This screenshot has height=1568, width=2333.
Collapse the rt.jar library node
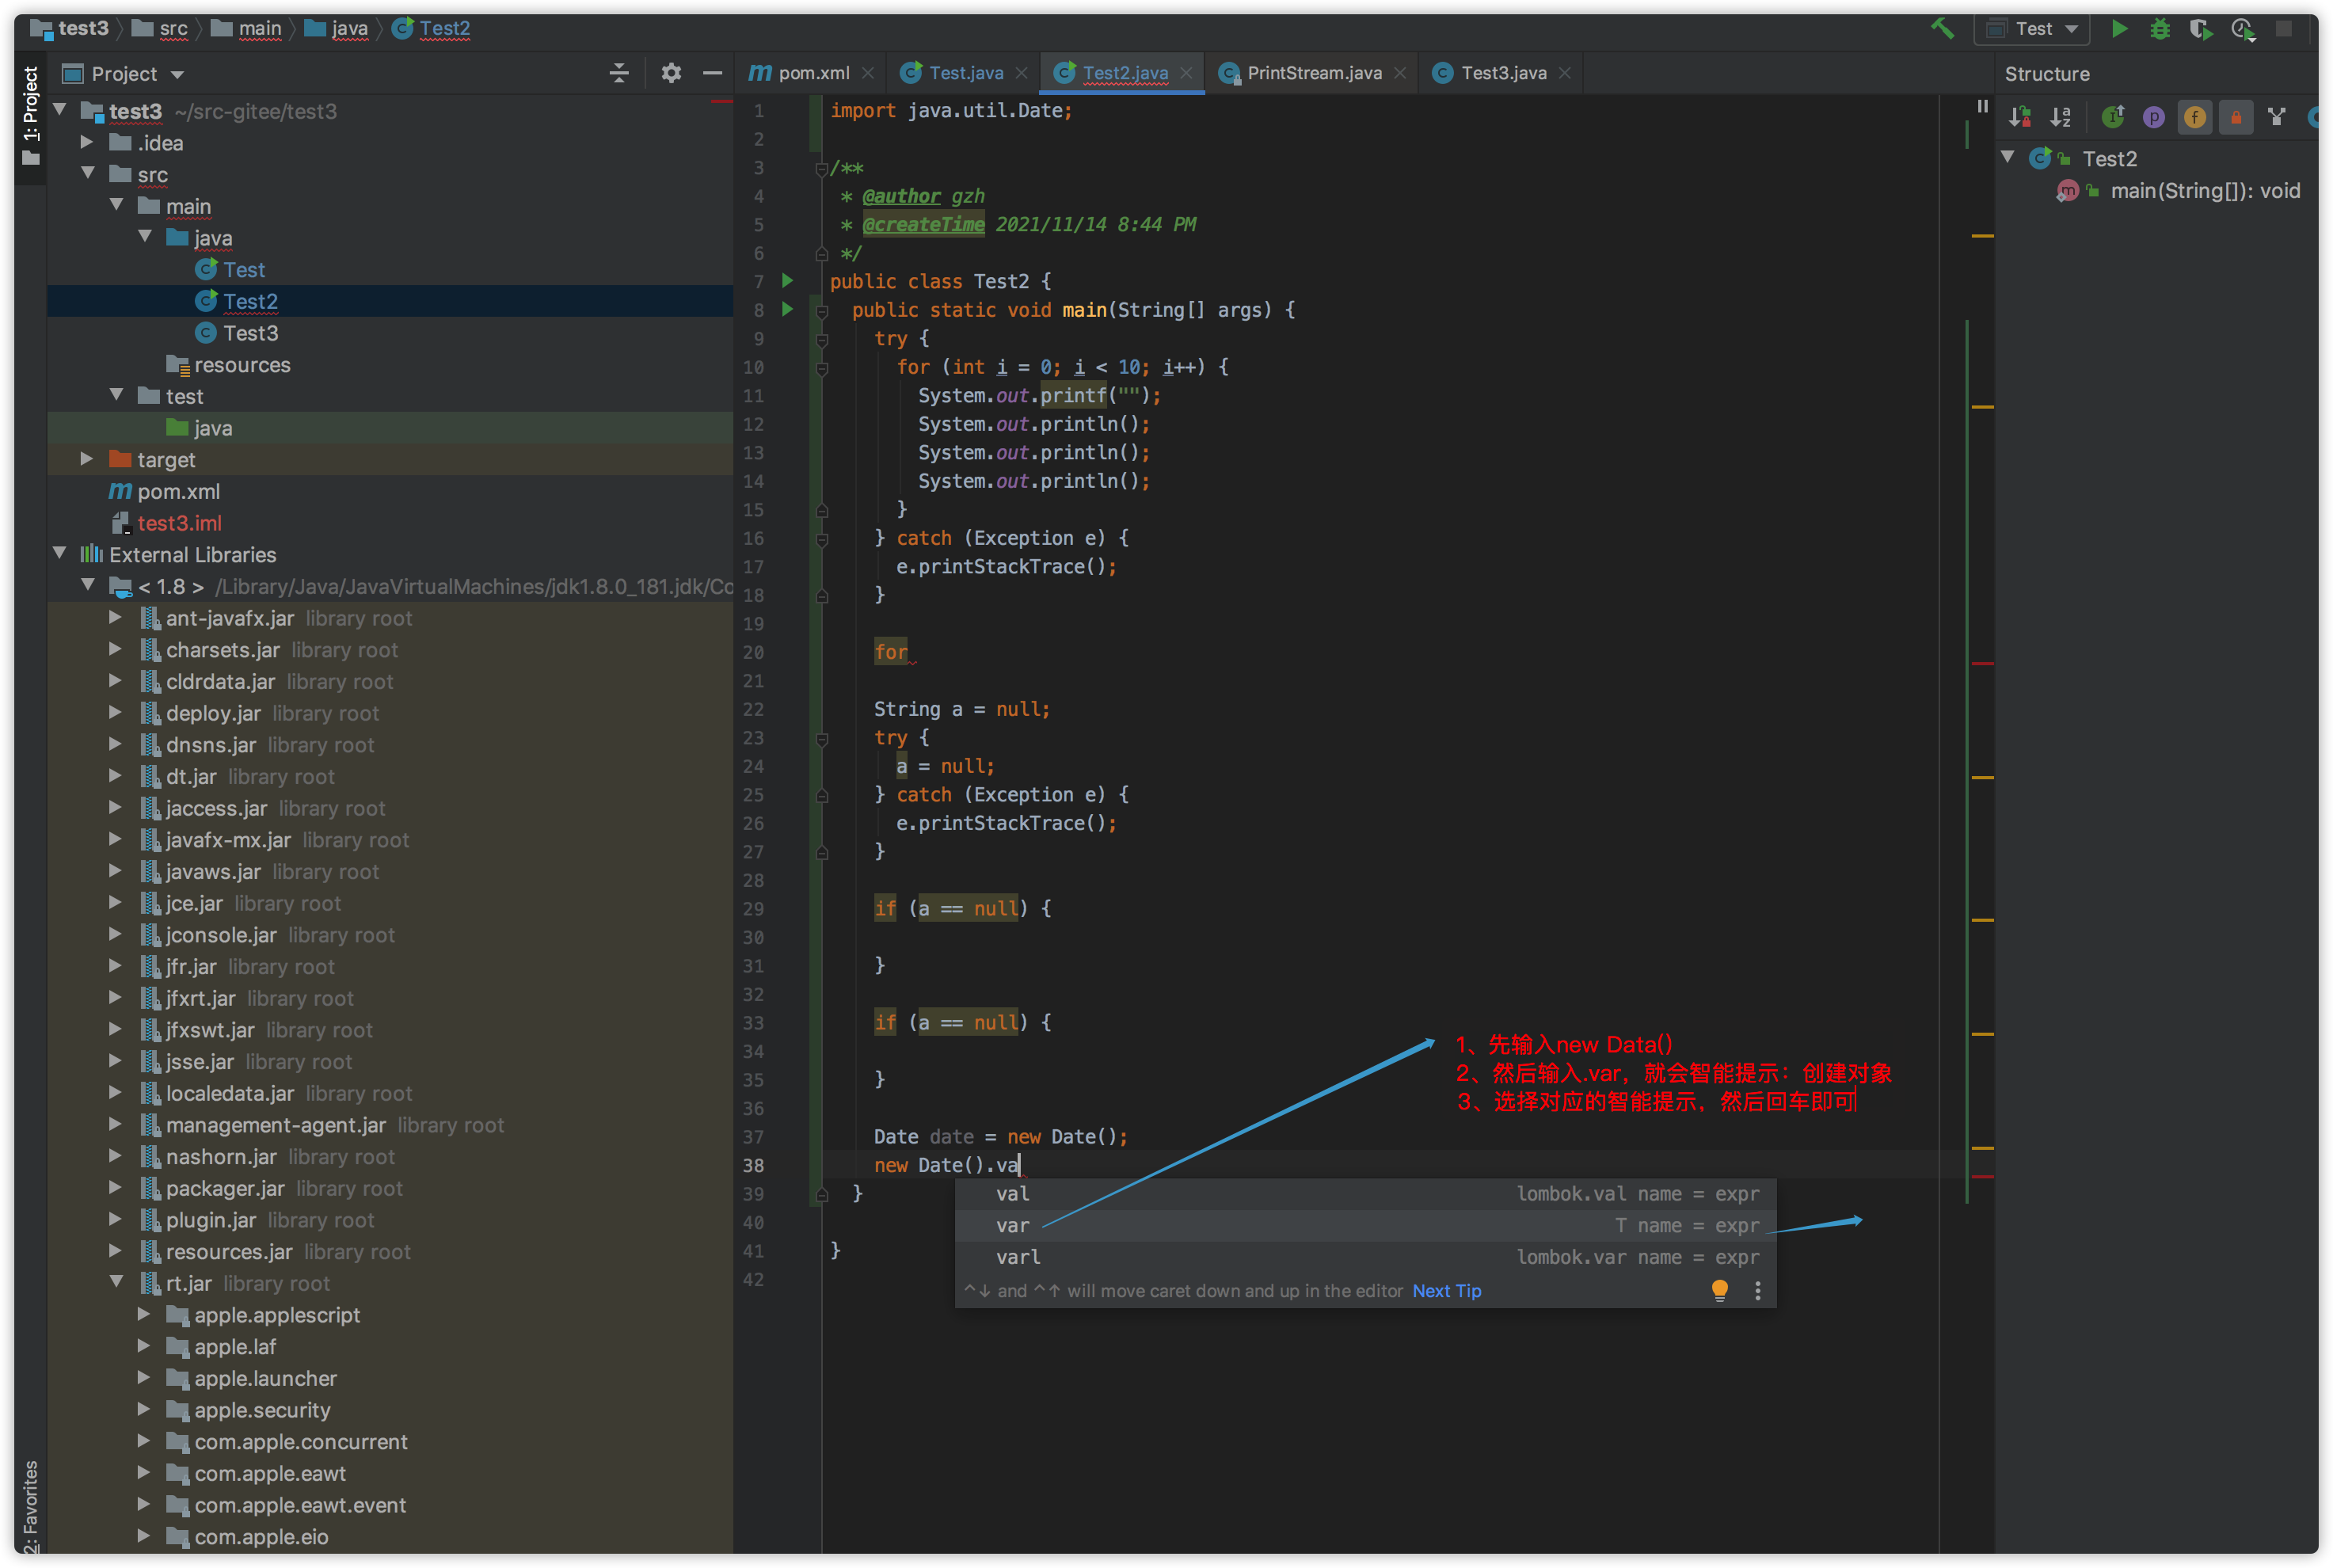[x=116, y=1282]
